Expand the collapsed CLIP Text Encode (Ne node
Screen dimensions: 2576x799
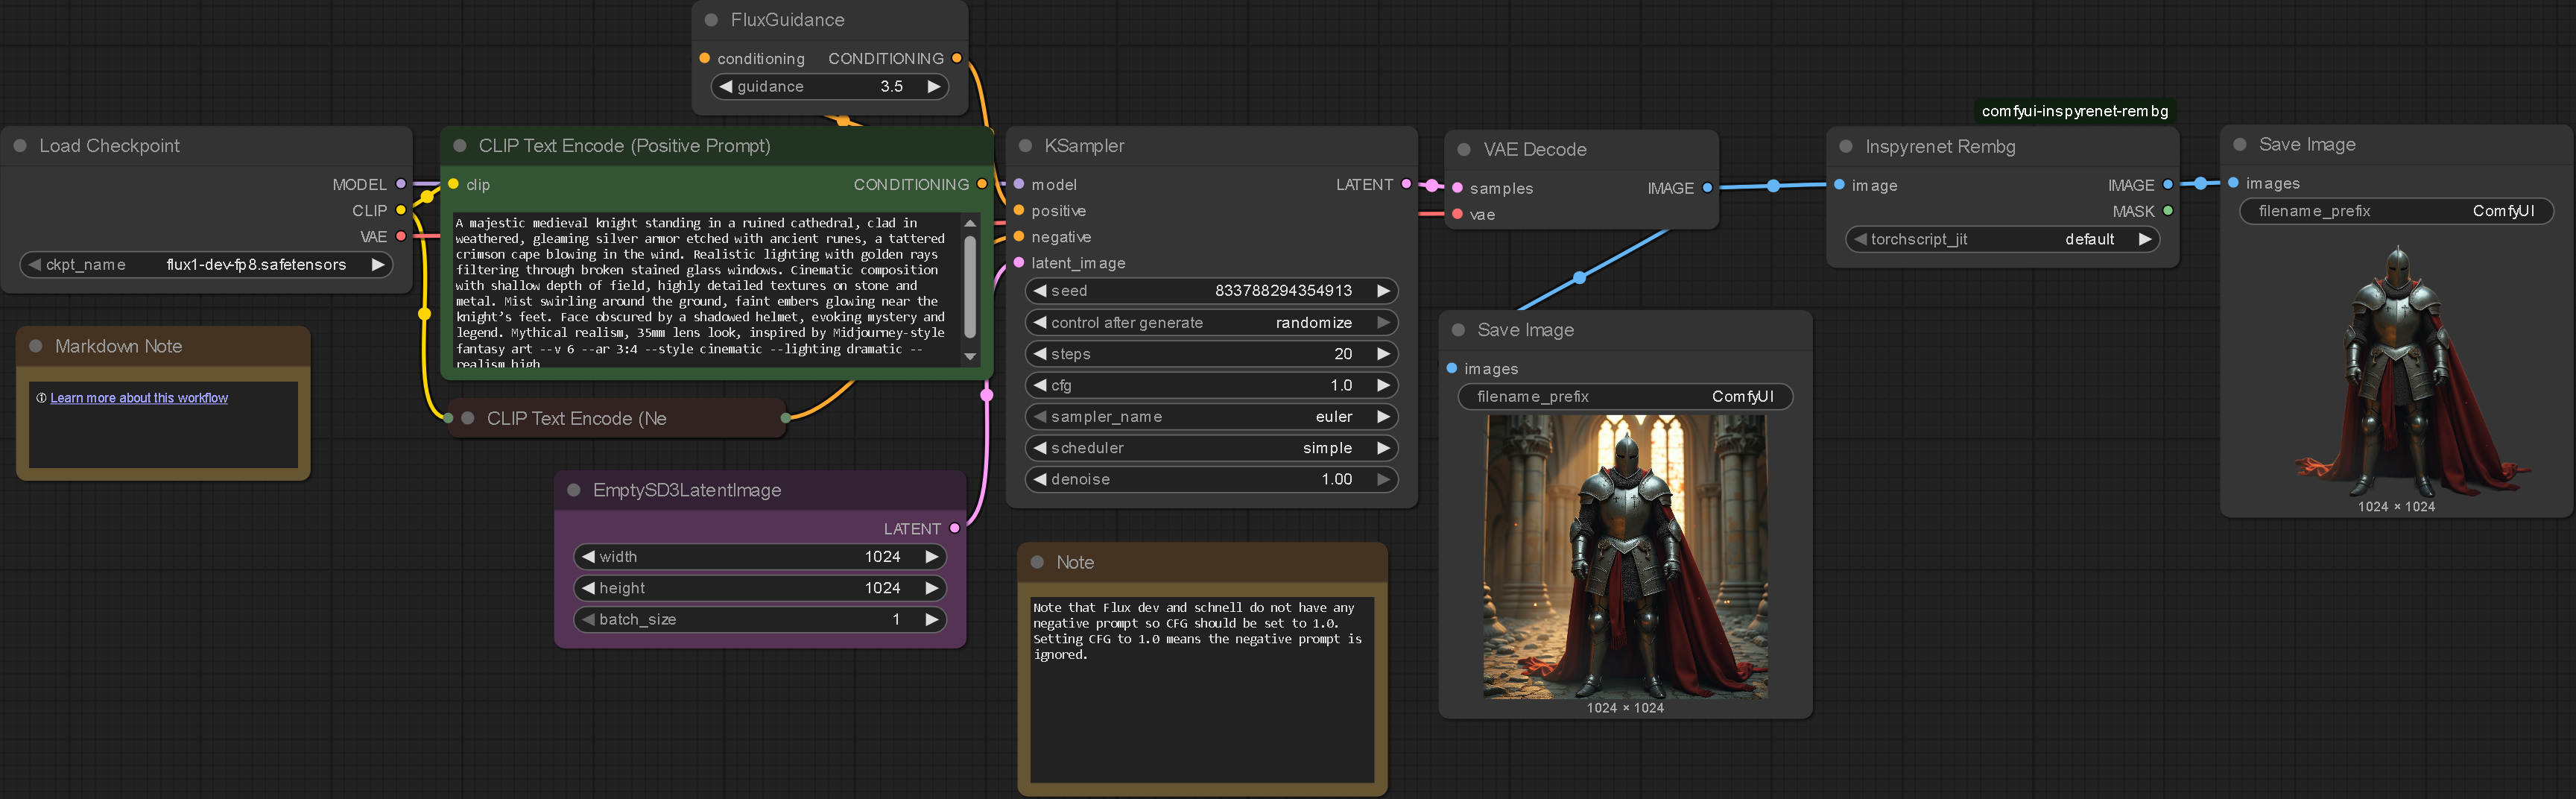pyautogui.click(x=467, y=418)
